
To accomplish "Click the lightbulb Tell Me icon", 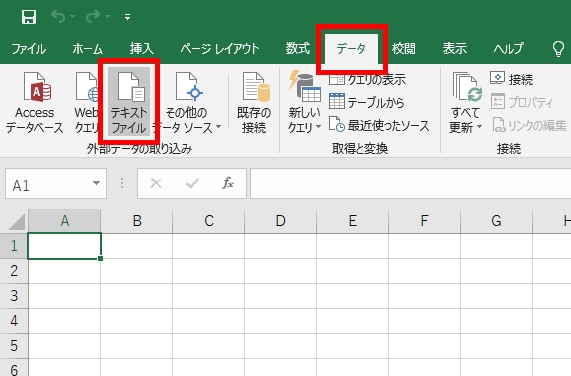I will pyautogui.click(x=558, y=49).
